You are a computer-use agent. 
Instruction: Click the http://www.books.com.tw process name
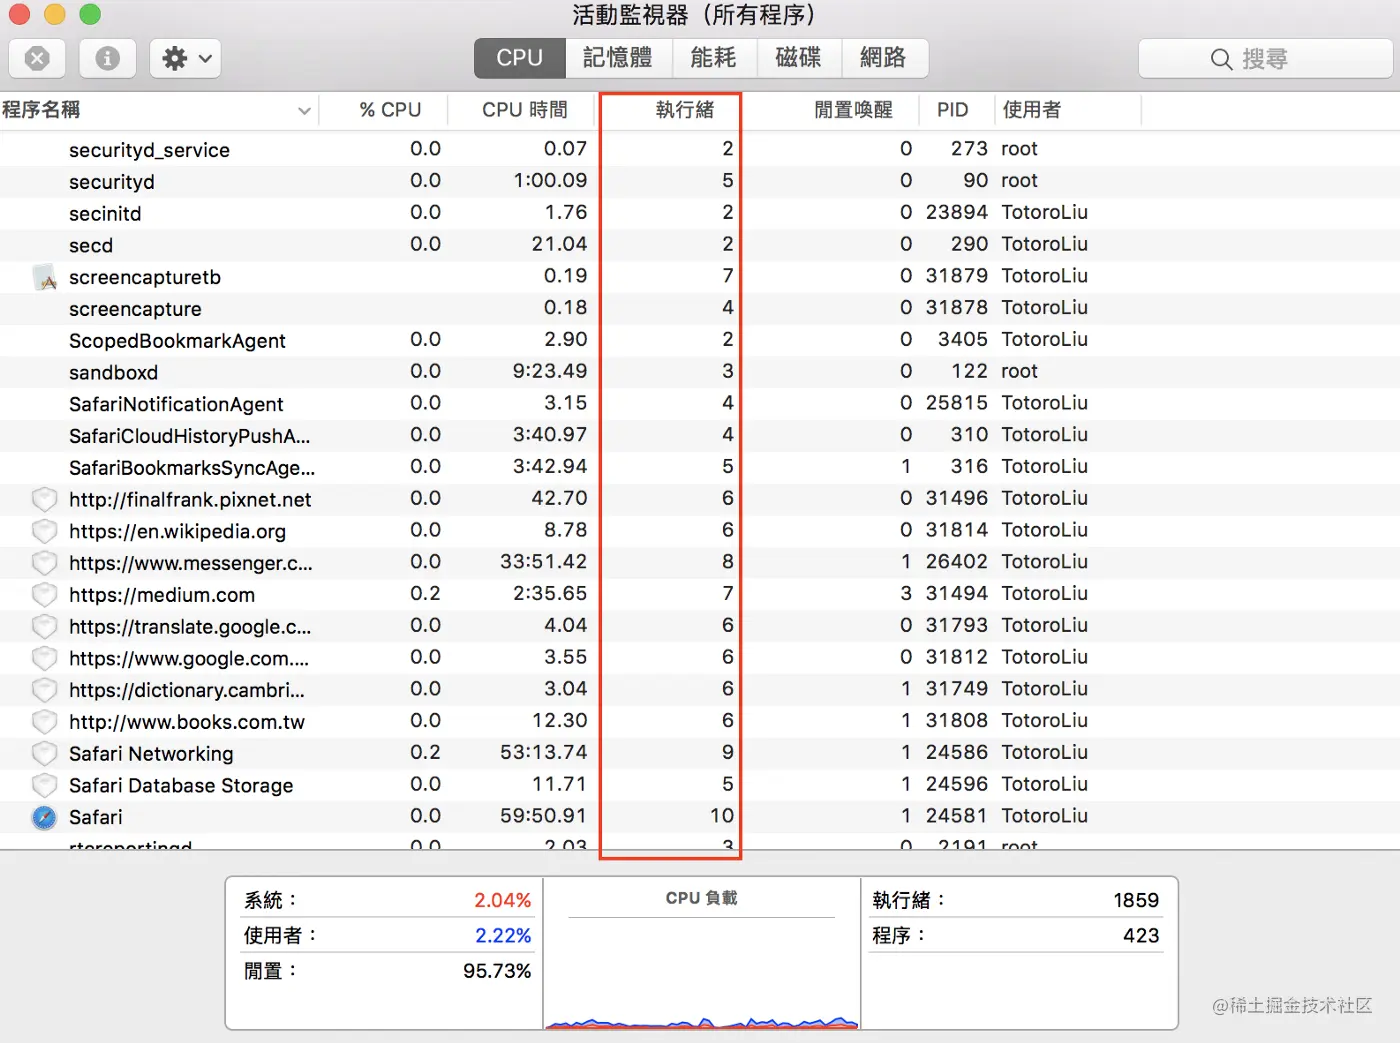coord(187,722)
